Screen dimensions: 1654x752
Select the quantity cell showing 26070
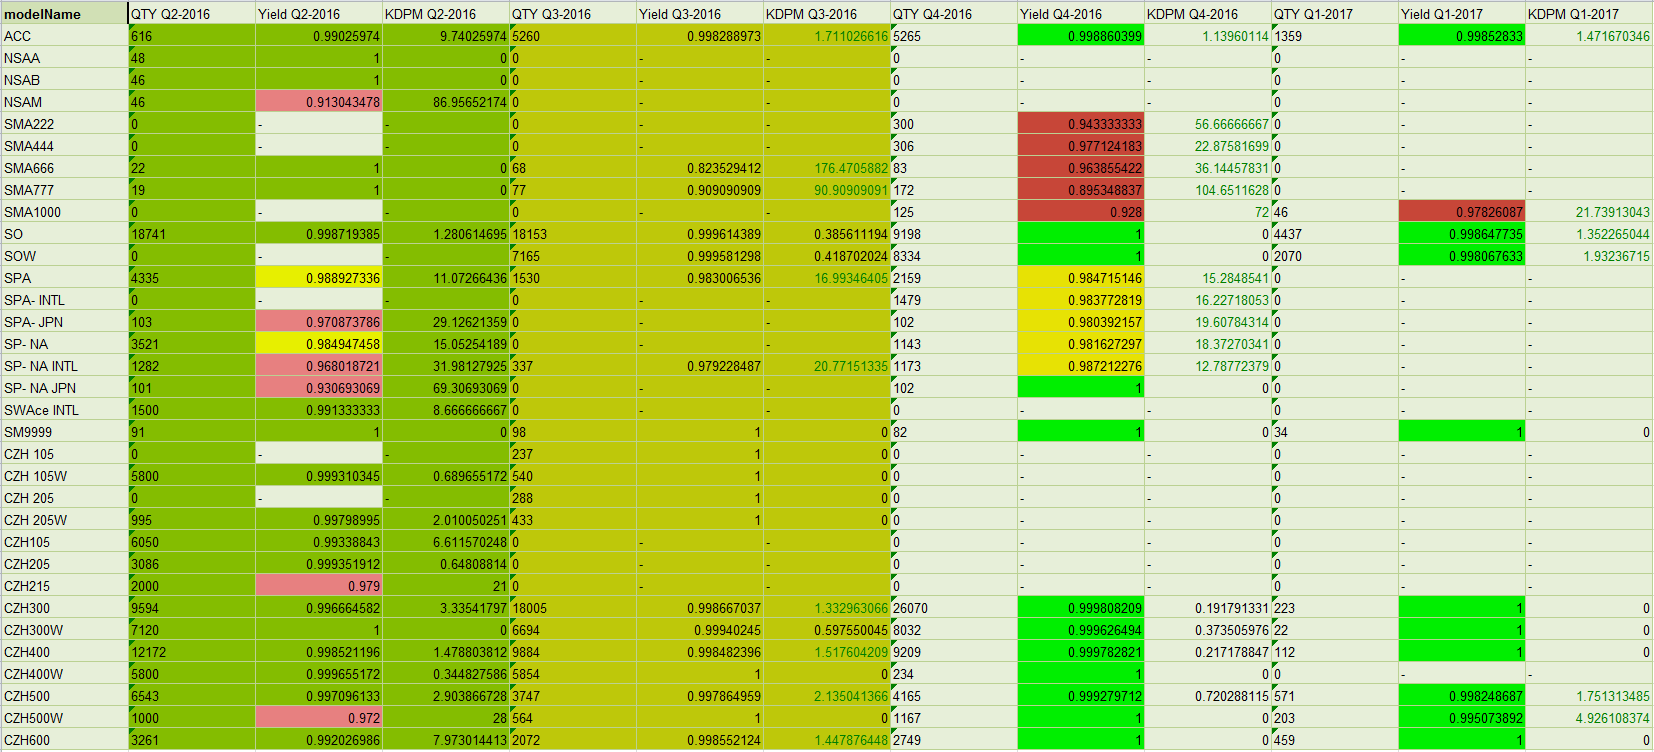[x=954, y=608]
